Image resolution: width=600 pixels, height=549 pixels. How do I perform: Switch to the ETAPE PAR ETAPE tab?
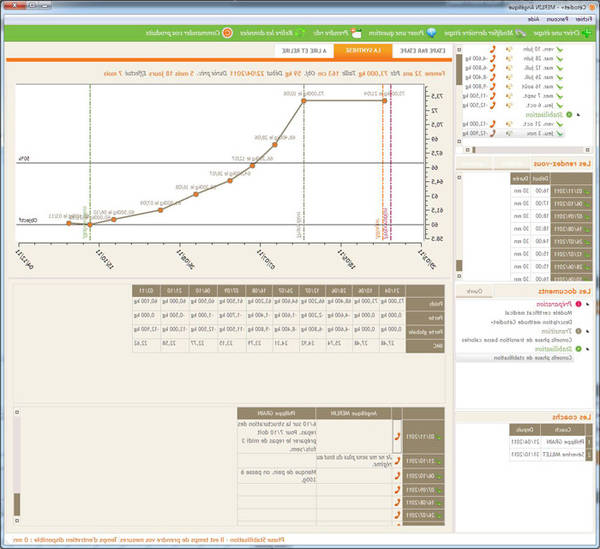tap(422, 51)
